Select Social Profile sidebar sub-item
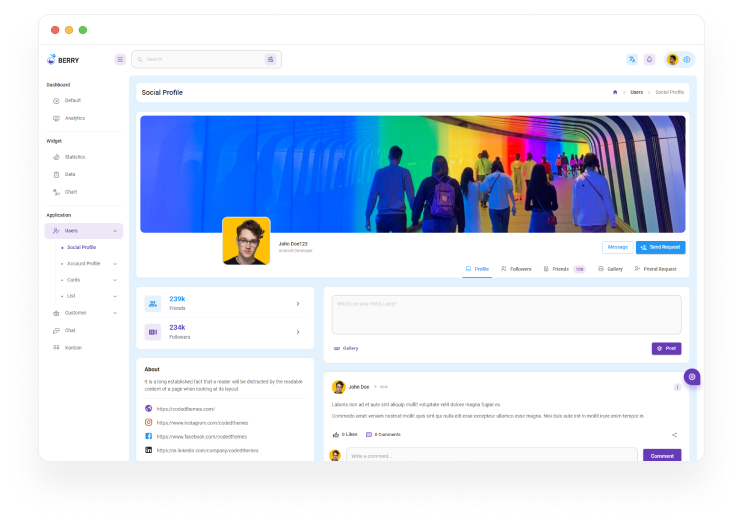 click(x=84, y=247)
